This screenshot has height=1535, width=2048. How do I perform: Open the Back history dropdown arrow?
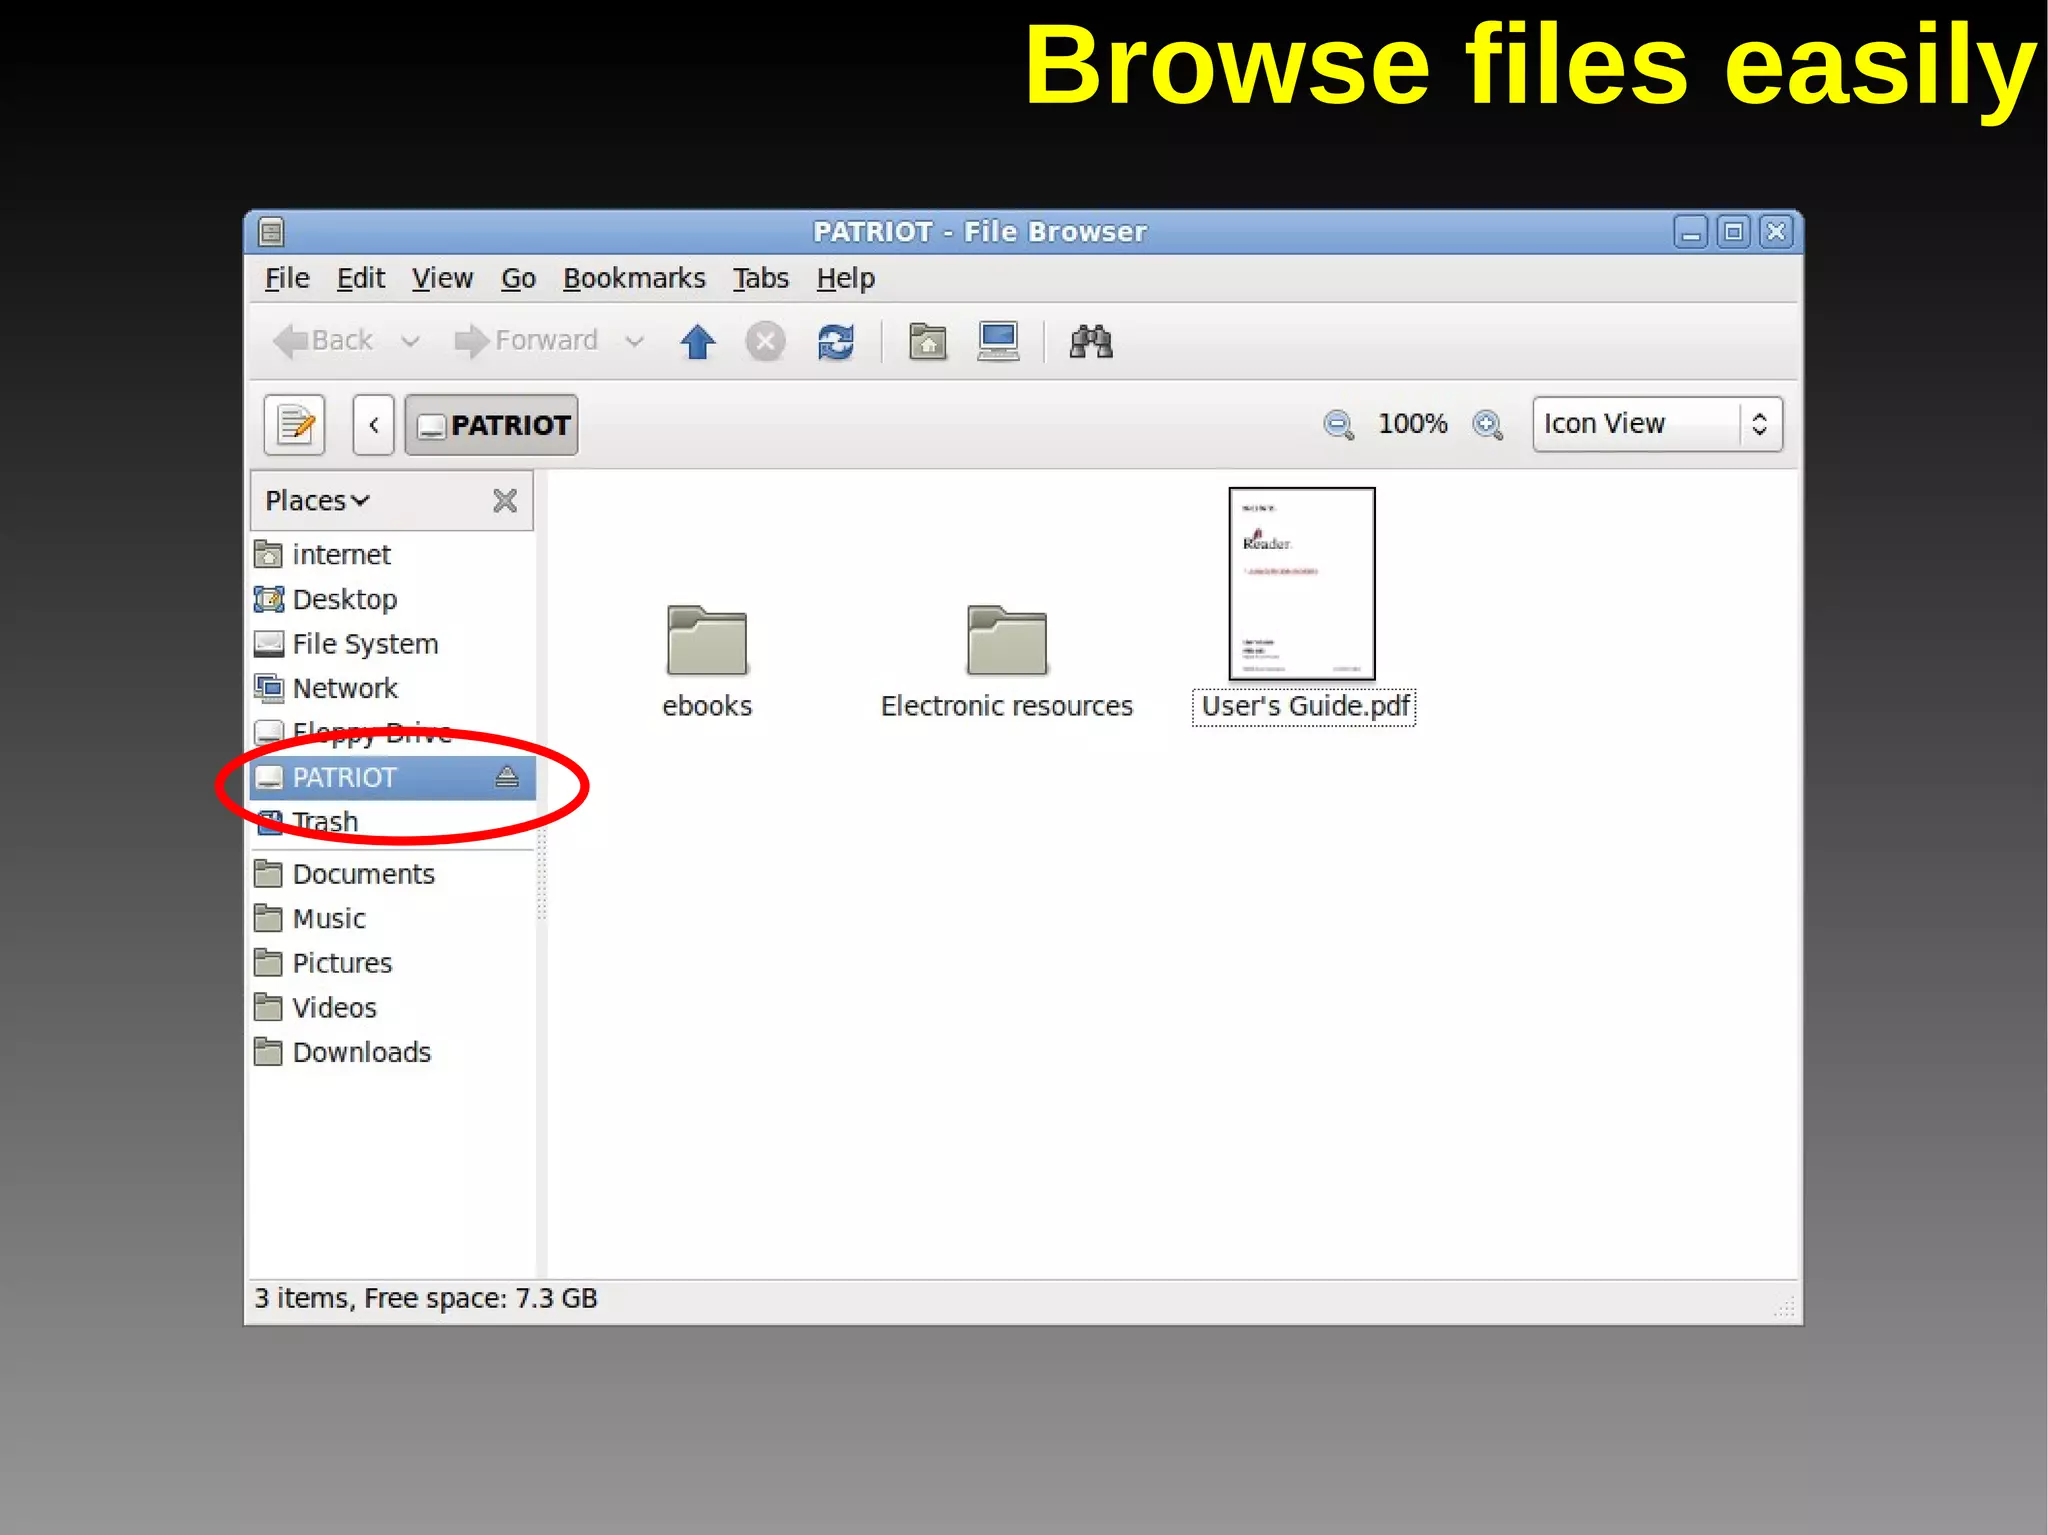(410, 342)
